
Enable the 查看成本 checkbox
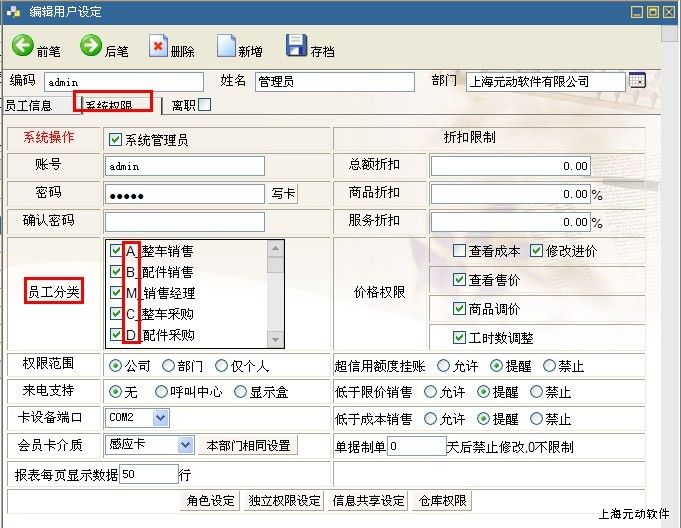[459, 251]
